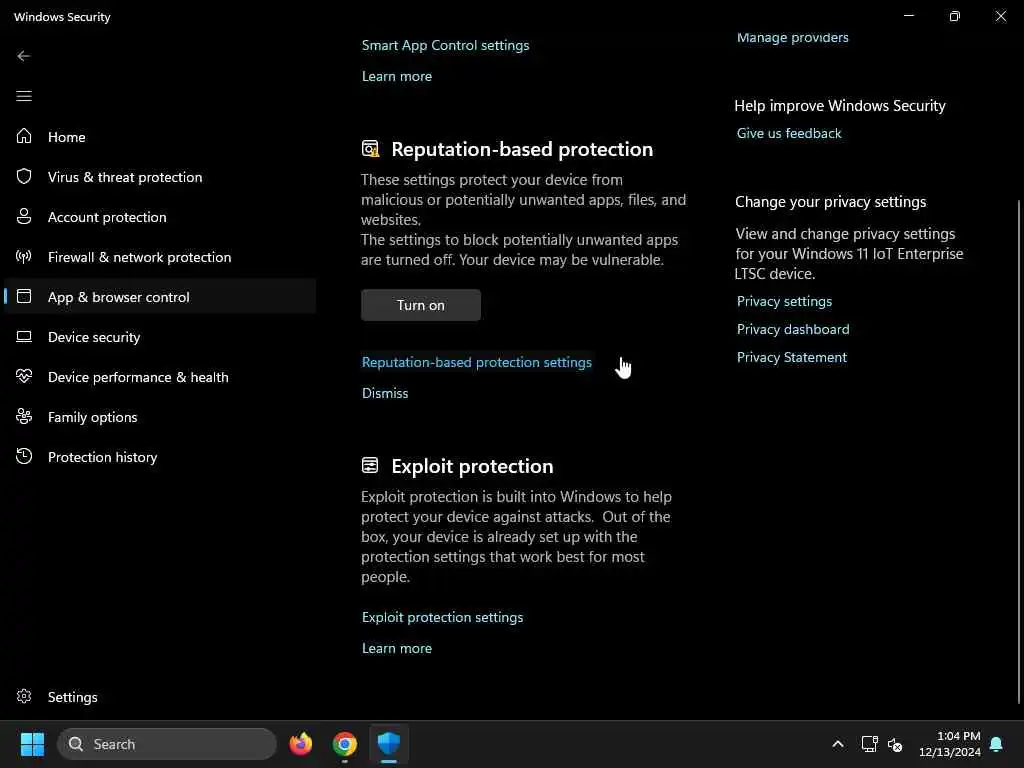Click the Manage providers link
Viewport: 1024px width, 768px height.
pyautogui.click(x=792, y=37)
